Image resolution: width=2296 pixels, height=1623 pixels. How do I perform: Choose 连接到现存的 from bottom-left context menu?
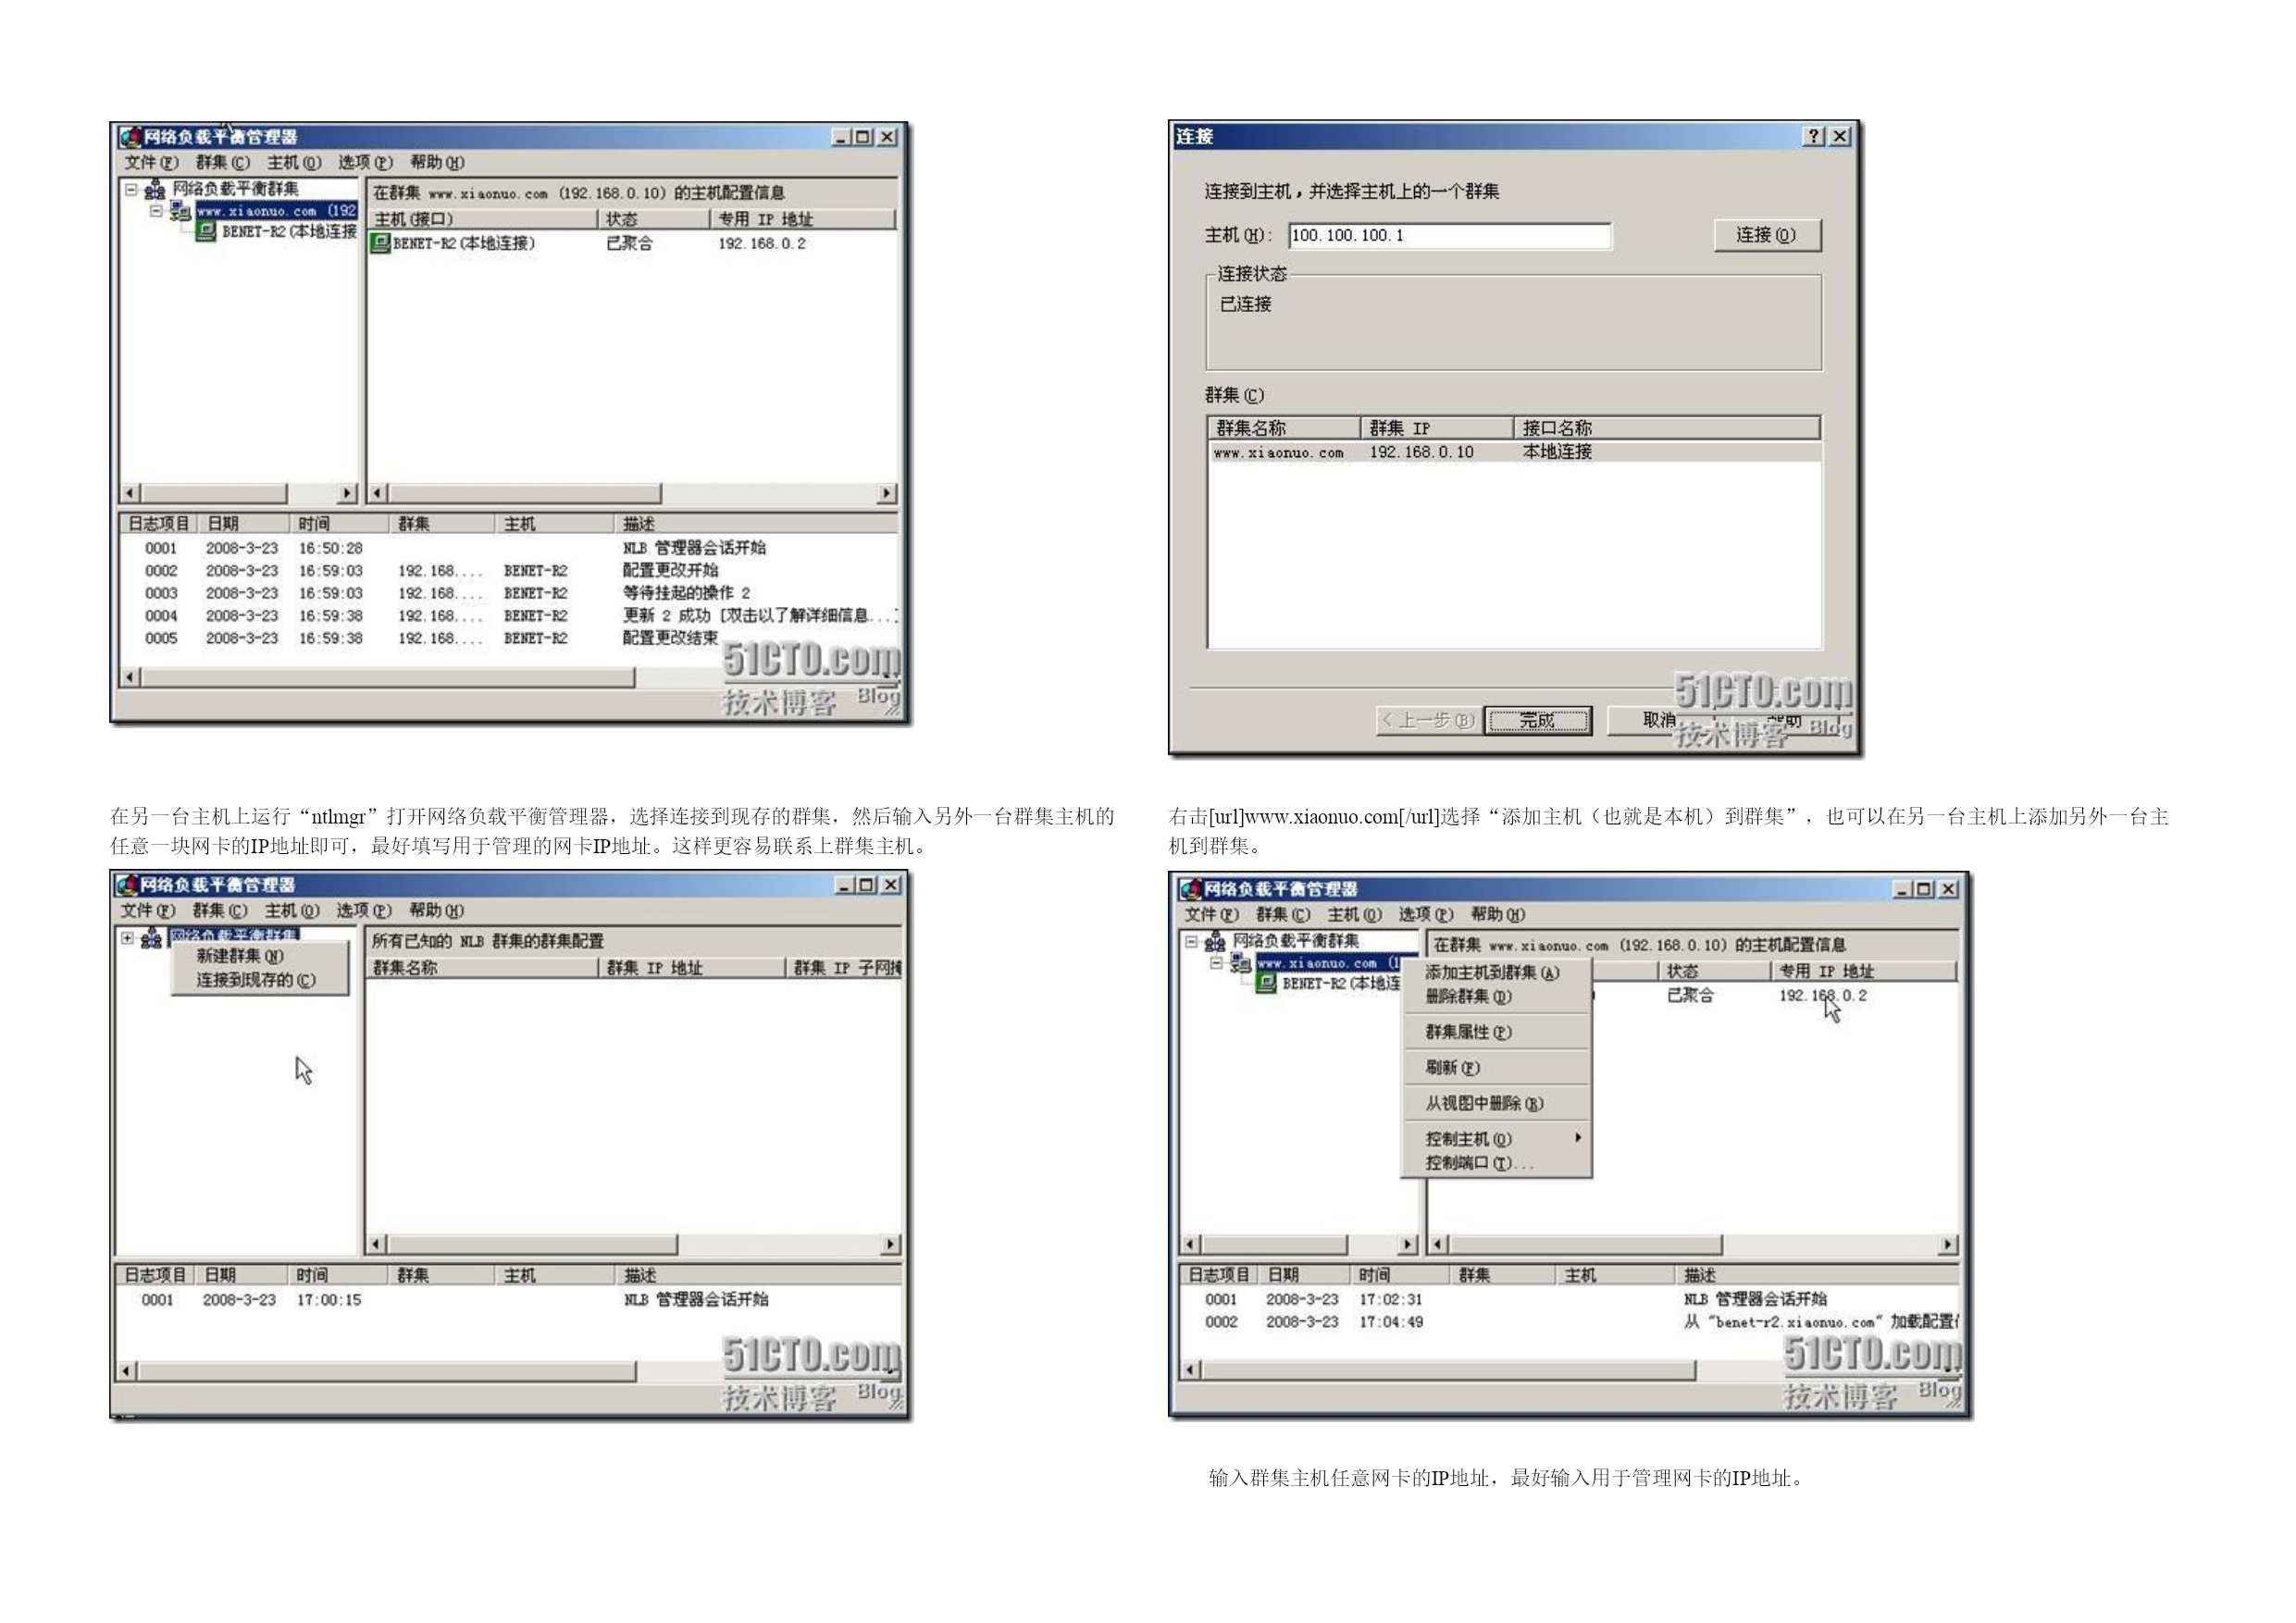pos(256,980)
